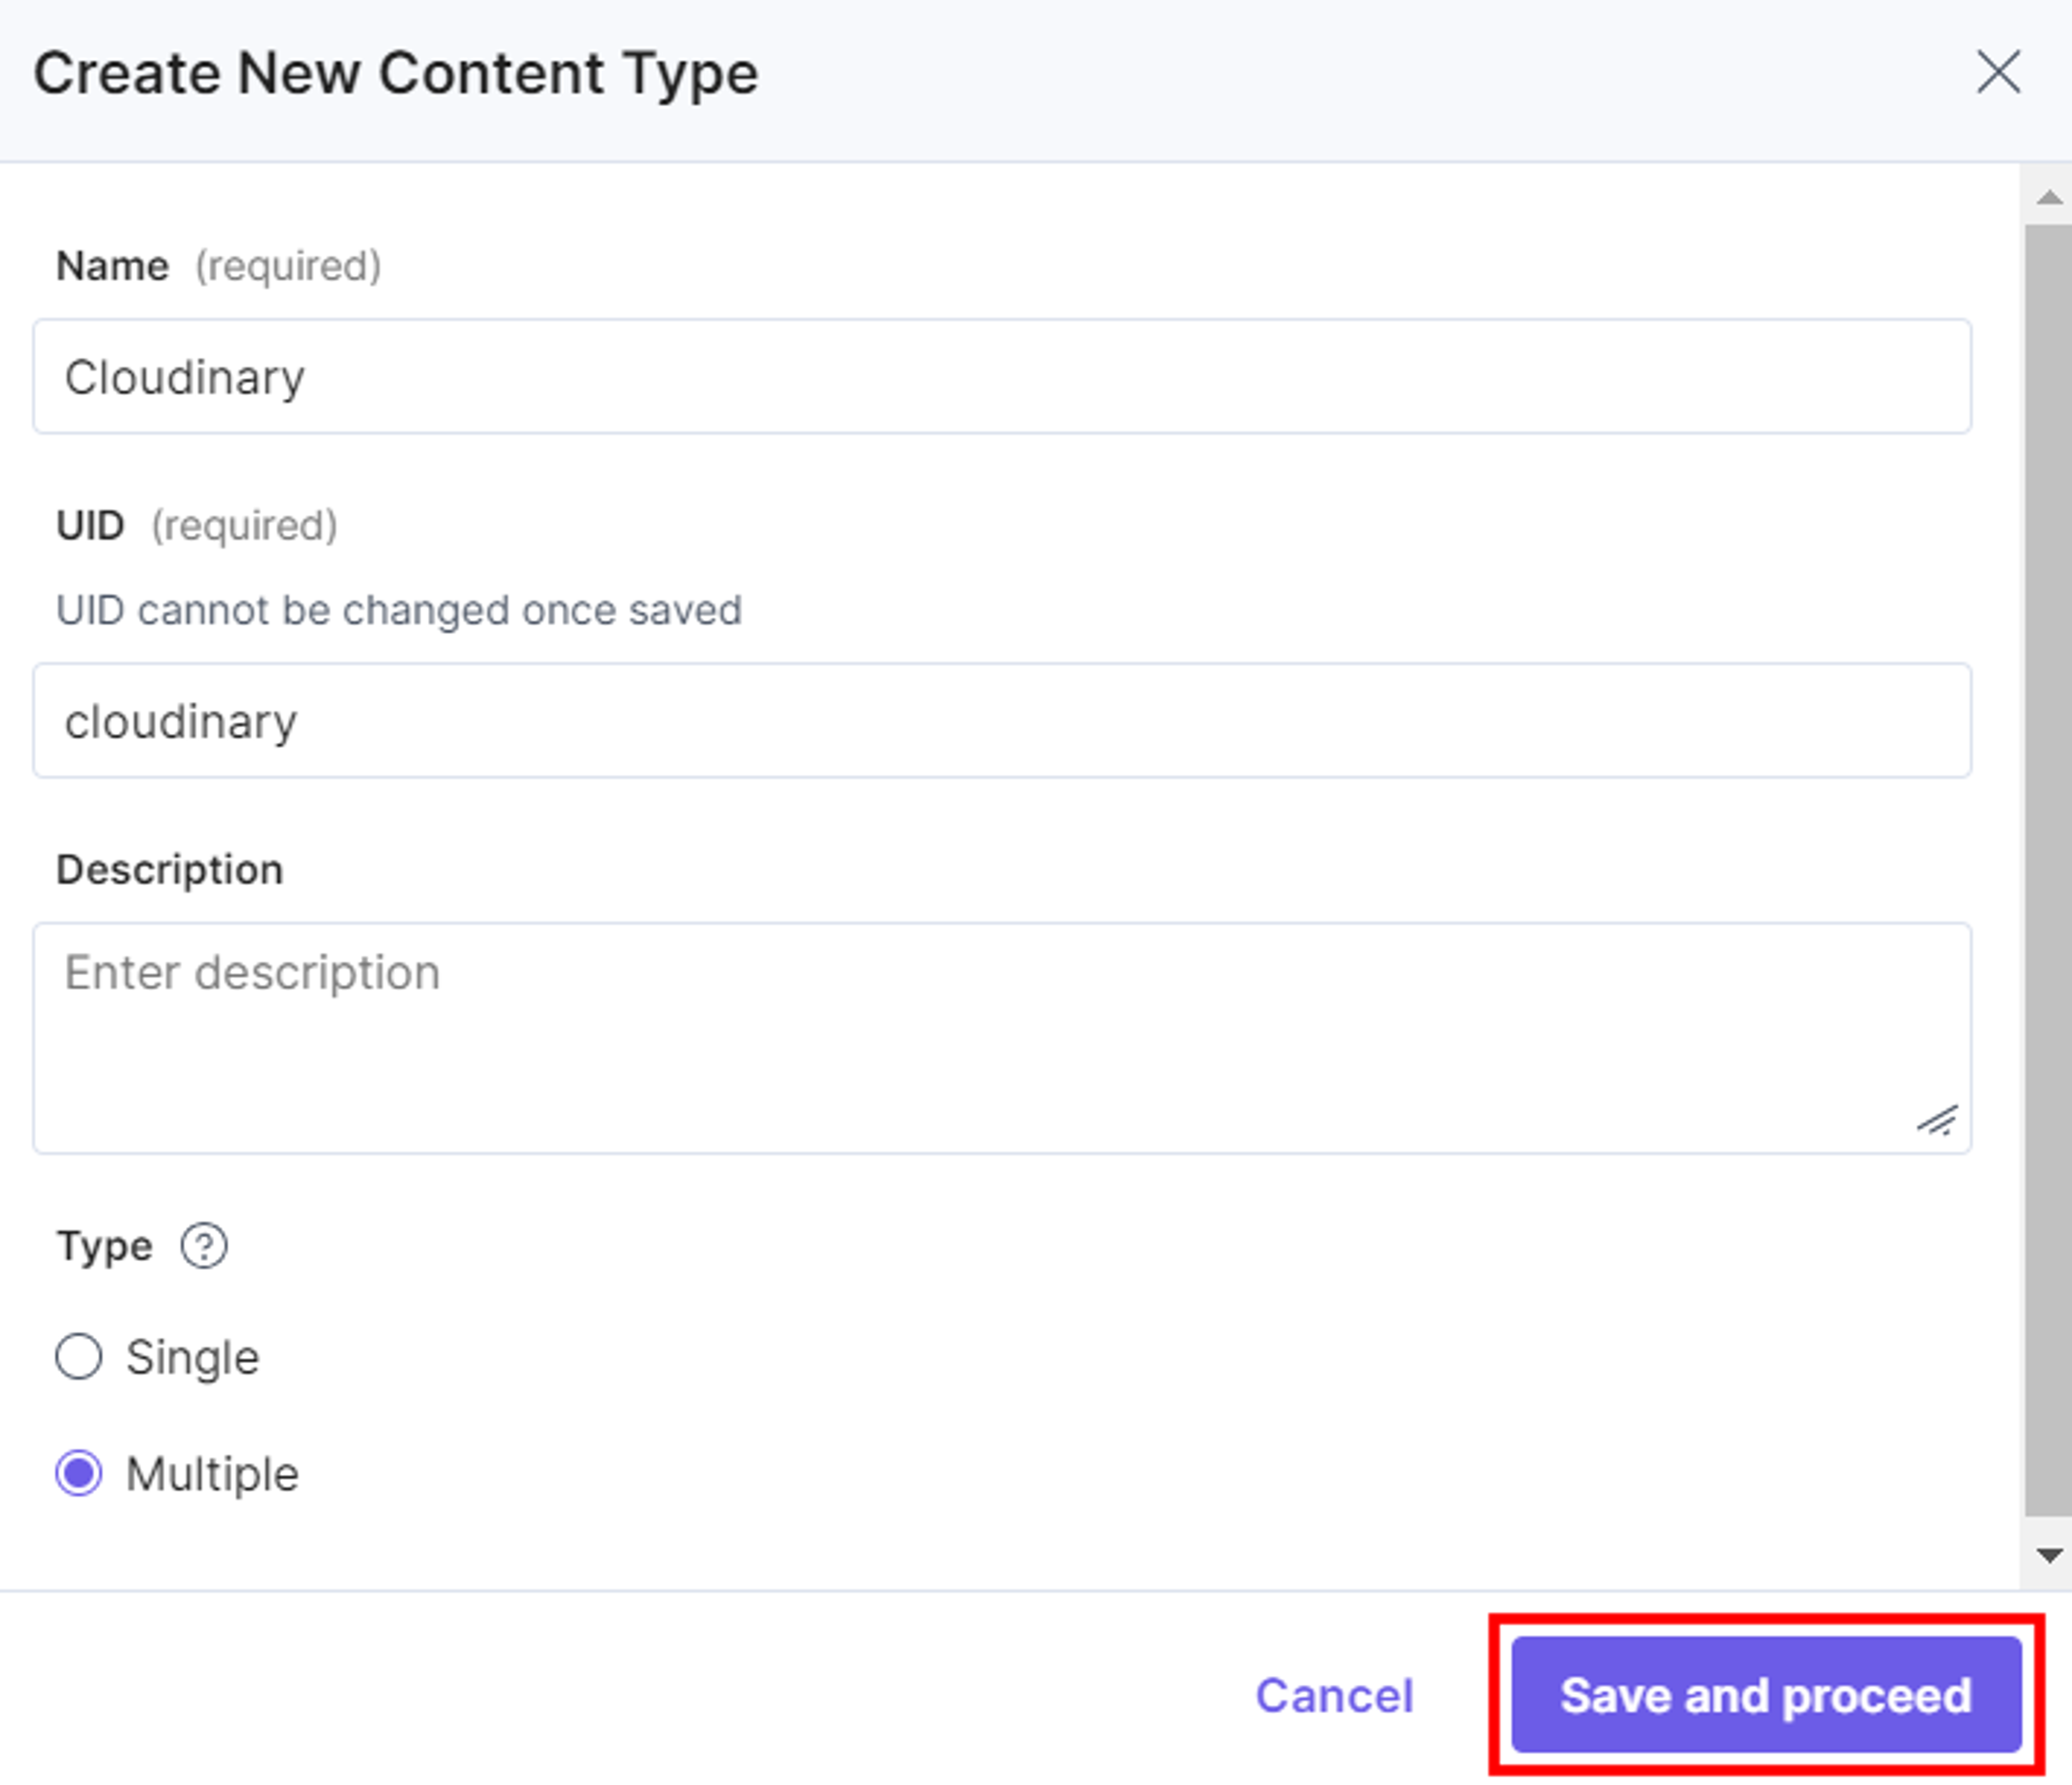Image resolution: width=2072 pixels, height=1785 pixels.
Task: Click the scrollbar up arrow
Action: tap(2048, 197)
